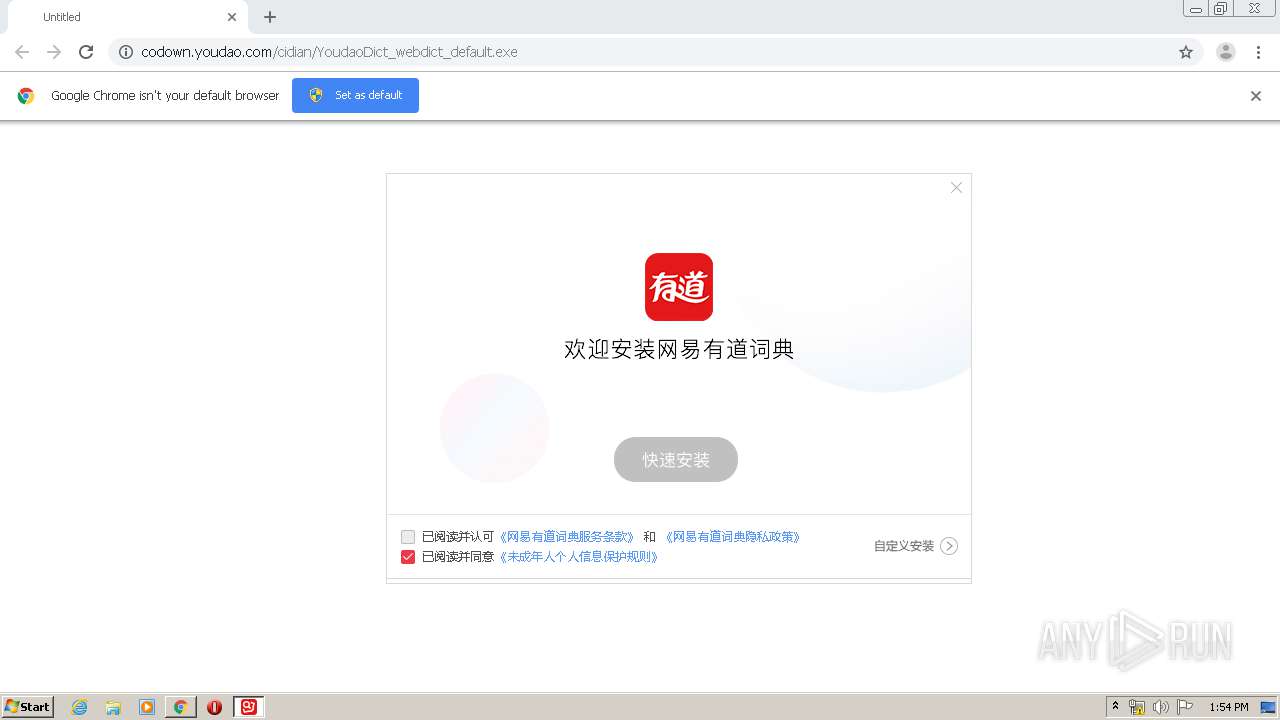This screenshot has width=1280, height=720.
Task: Uncheck the 已阅读并同意 minors protection checkbox
Action: [x=408, y=557]
